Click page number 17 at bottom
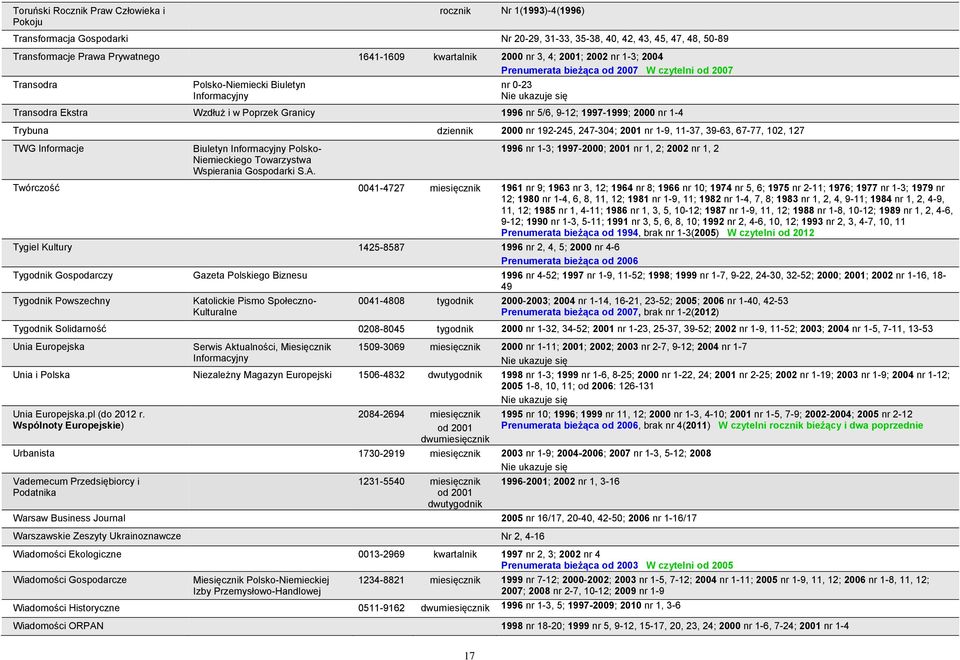 tap(470, 656)
